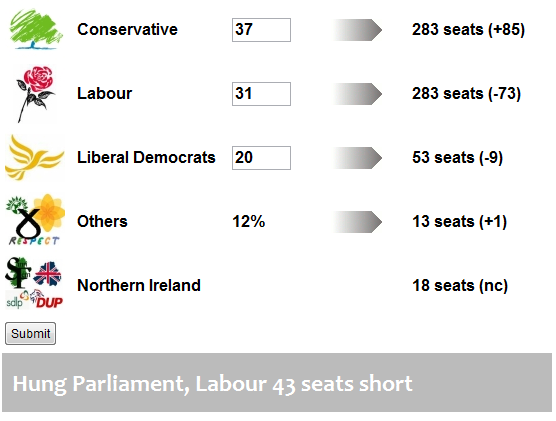Click the arrow in the Others row
556x421 pixels.
(x=357, y=222)
